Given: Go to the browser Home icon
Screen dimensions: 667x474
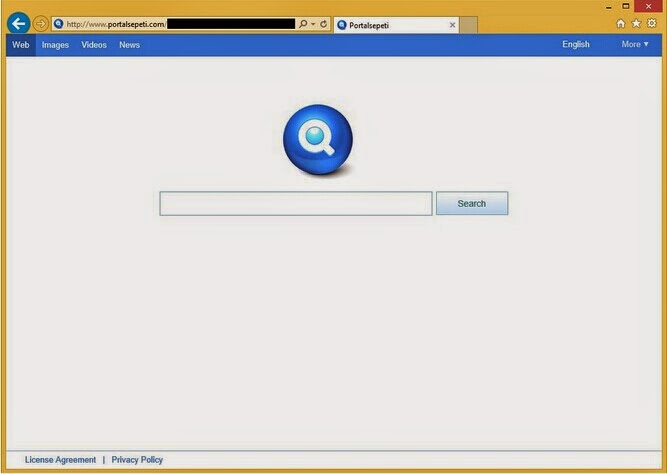Looking at the screenshot, I should pos(621,23).
